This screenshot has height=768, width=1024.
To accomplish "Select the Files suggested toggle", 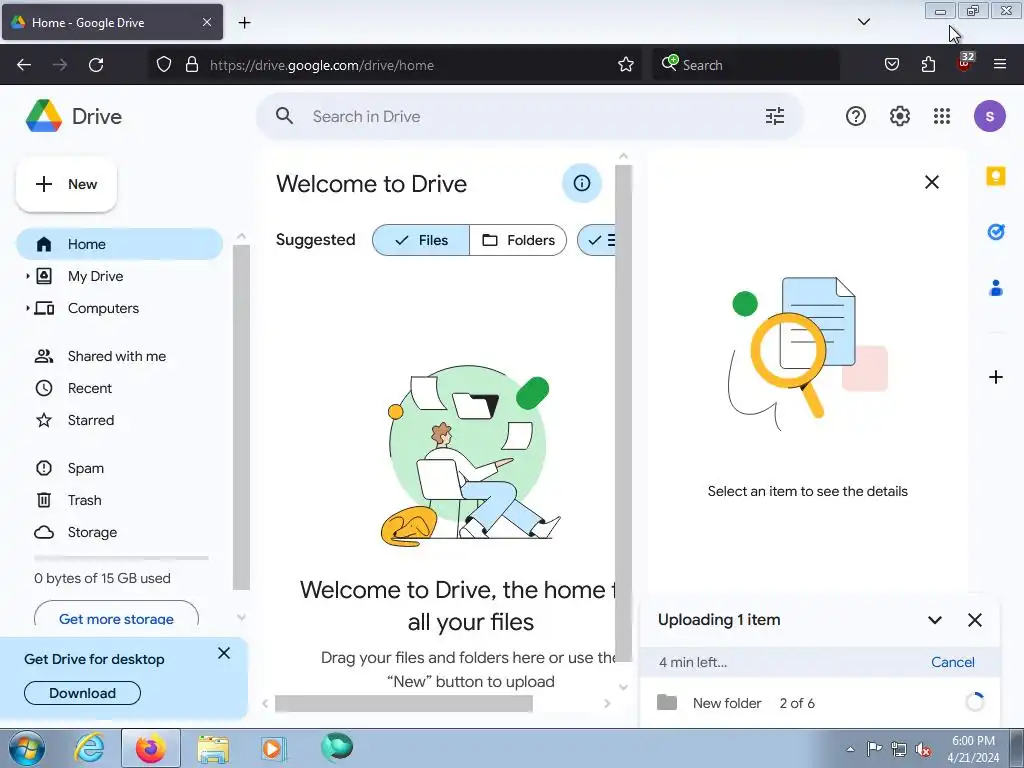I will click(421, 240).
